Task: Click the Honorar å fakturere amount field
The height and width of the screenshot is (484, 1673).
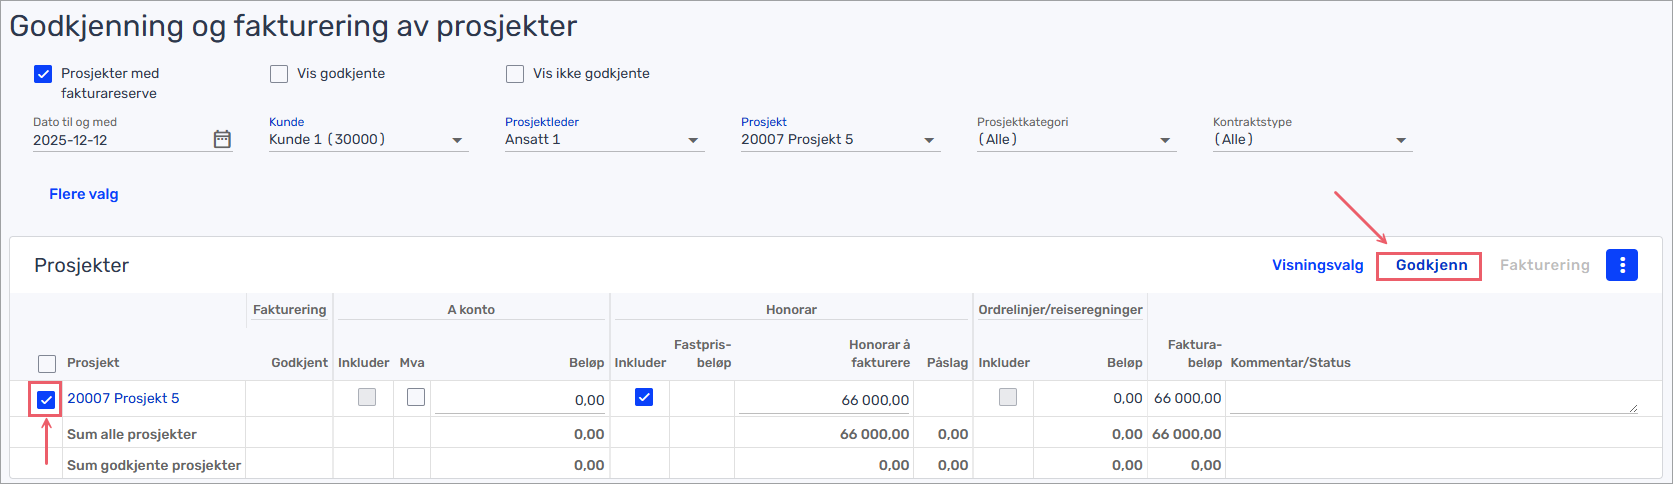Action: (x=825, y=400)
